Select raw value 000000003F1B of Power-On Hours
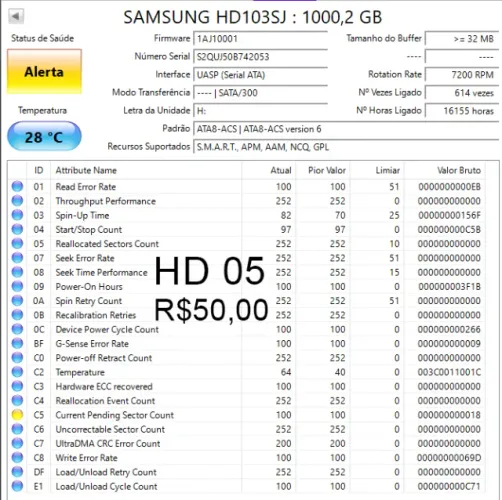Viewport: 502px width, 500px height. [x=449, y=287]
